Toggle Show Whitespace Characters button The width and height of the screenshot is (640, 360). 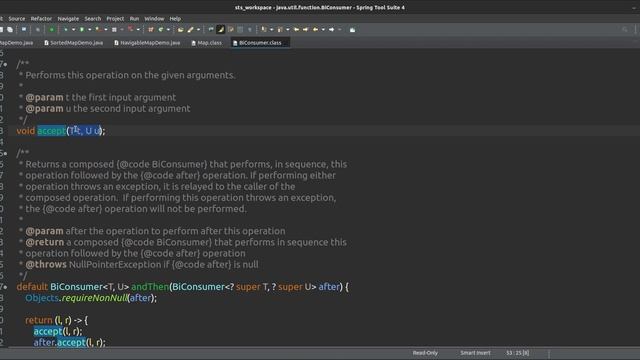(x=250, y=29)
